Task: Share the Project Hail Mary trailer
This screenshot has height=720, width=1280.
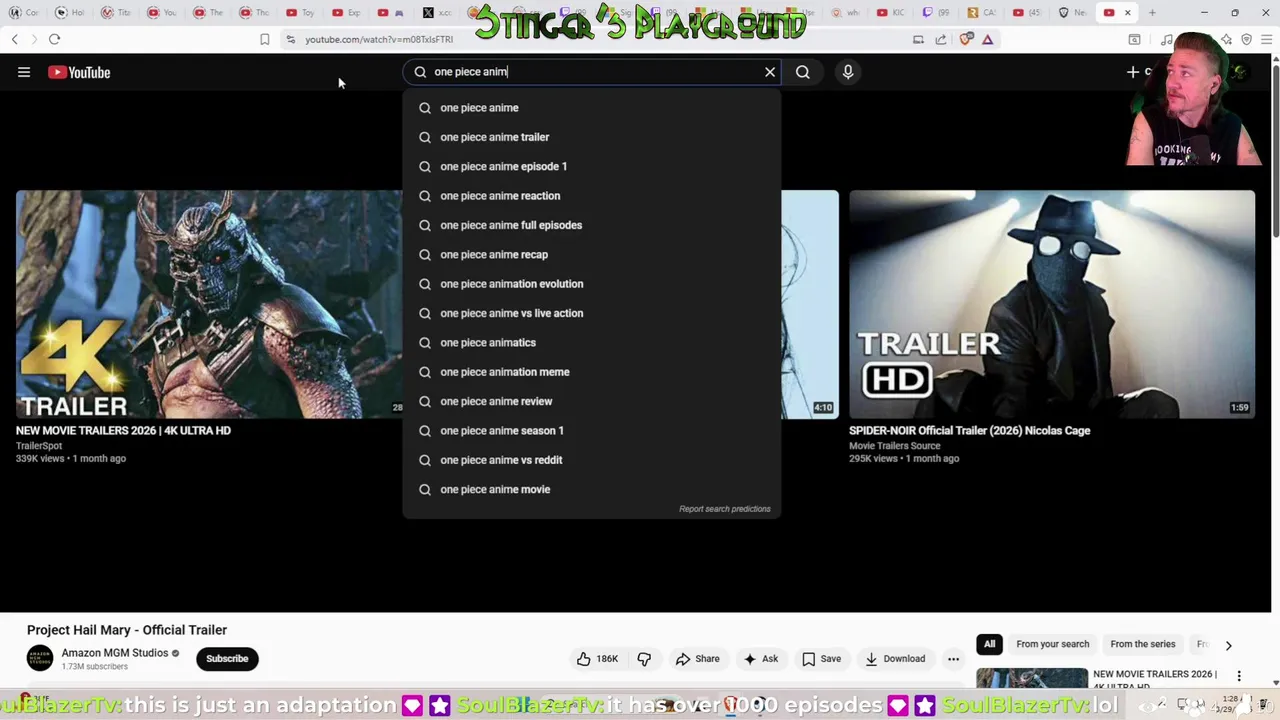Action: 697,659
